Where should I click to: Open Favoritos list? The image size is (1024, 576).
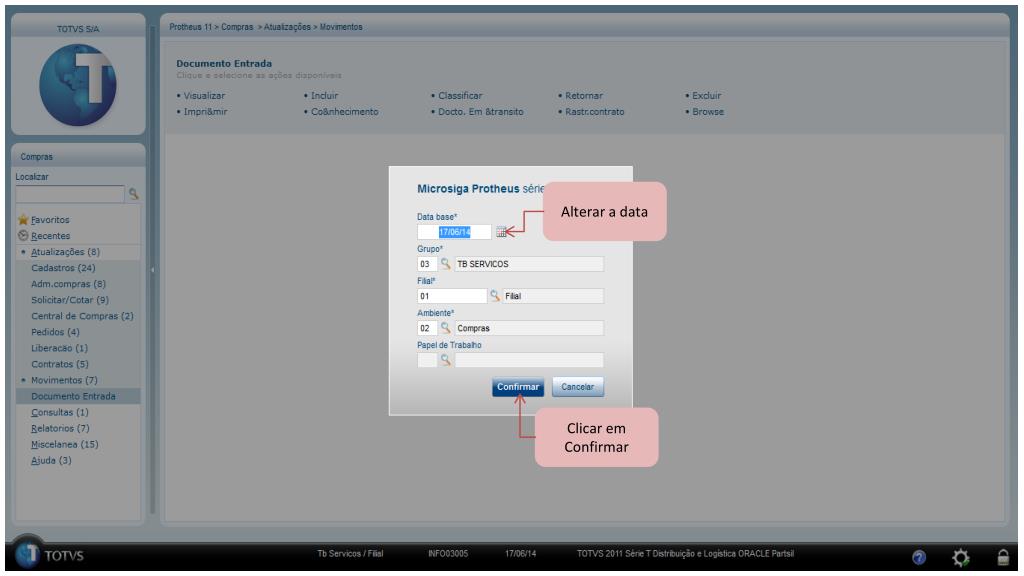coord(50,220)
